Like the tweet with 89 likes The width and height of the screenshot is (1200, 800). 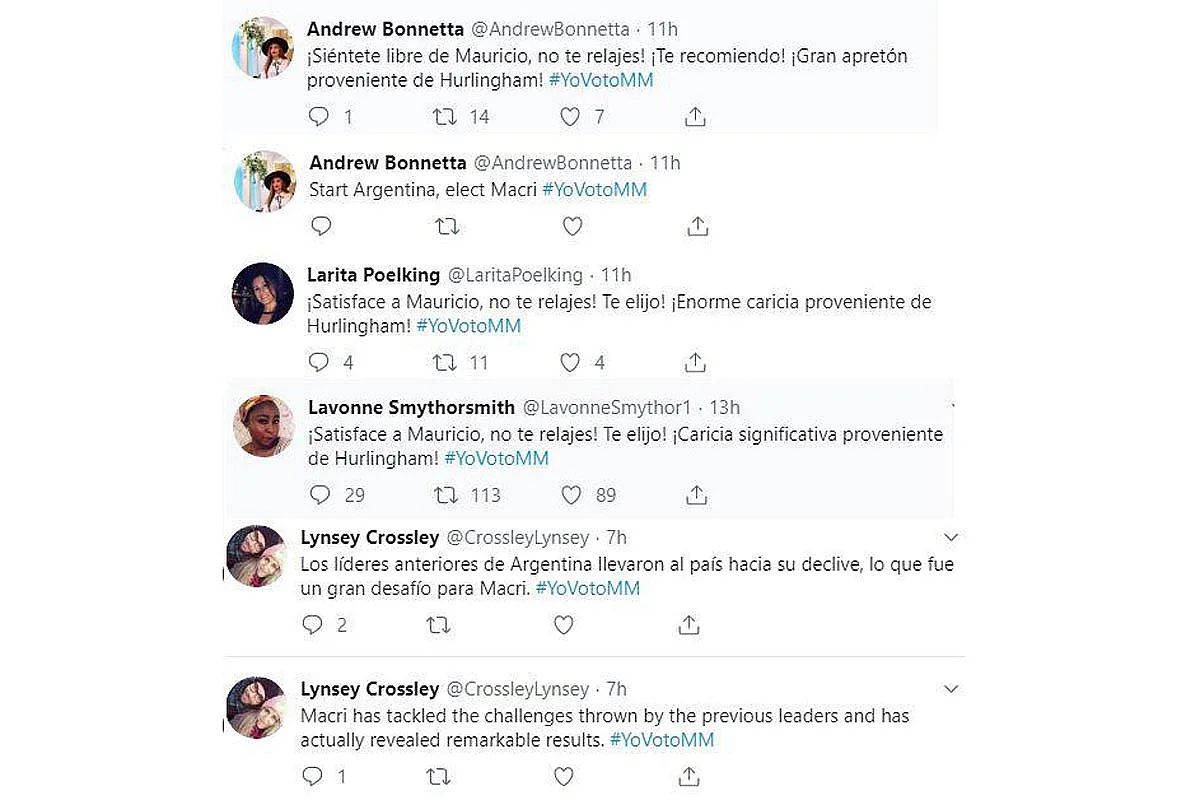[x=572, y=494]
